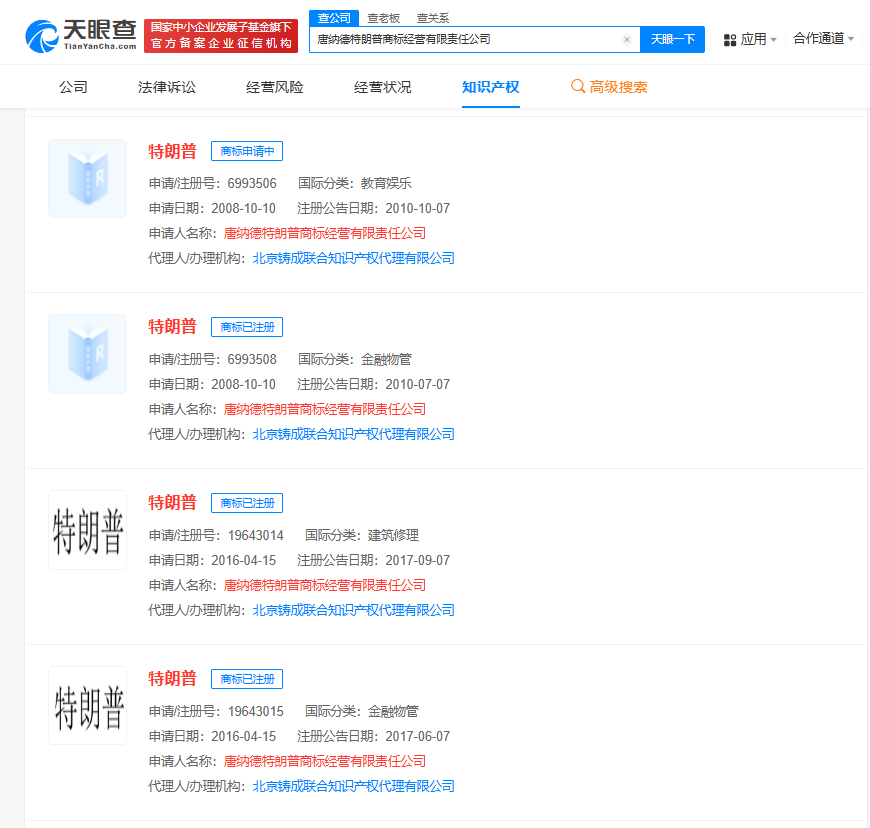Click 特朗普 trademark image for 19643014
The height and width of the screenshot is (828, 870).
point(88,530)
